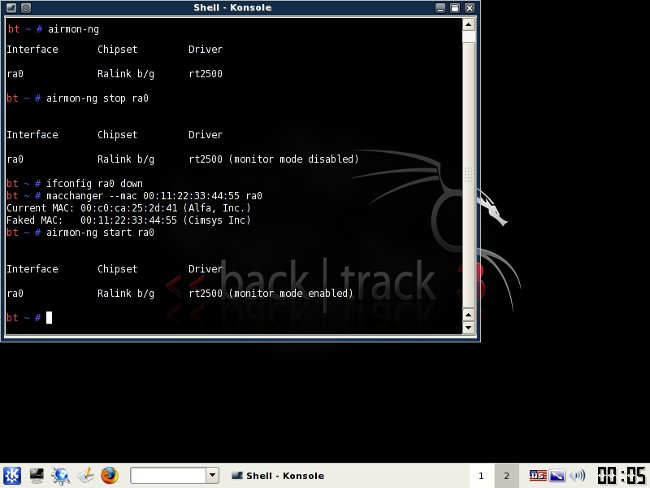Click the text 'airmon-ng stop ra0'
This screenshot has width=650, height=488.
97,99
